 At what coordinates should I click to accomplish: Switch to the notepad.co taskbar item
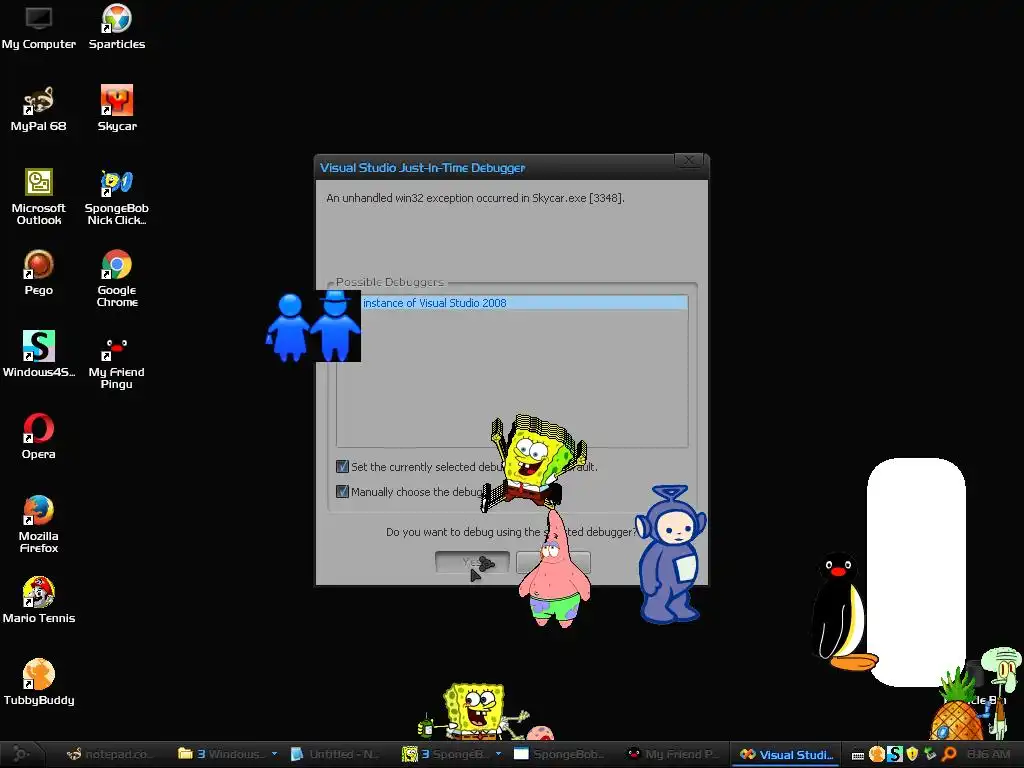click(108, 754)
